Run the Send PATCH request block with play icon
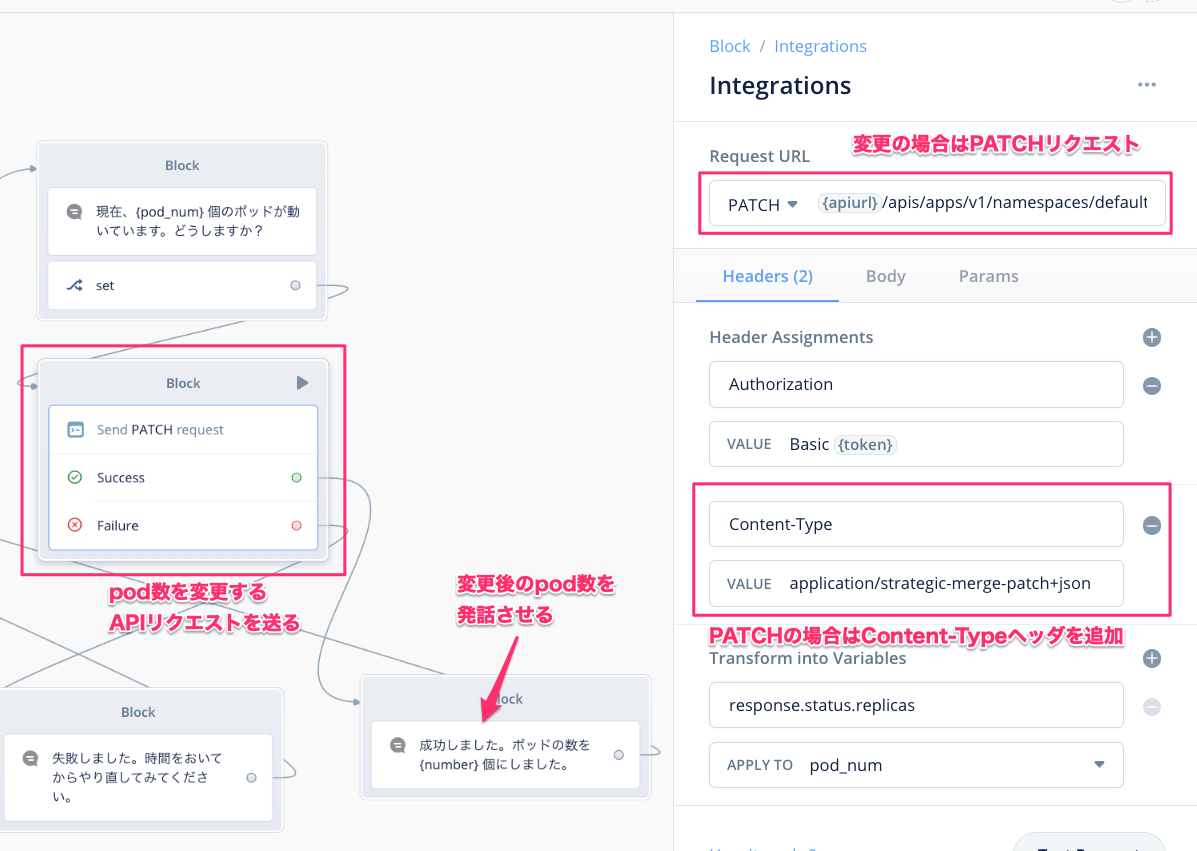 (x=302, y=382)
